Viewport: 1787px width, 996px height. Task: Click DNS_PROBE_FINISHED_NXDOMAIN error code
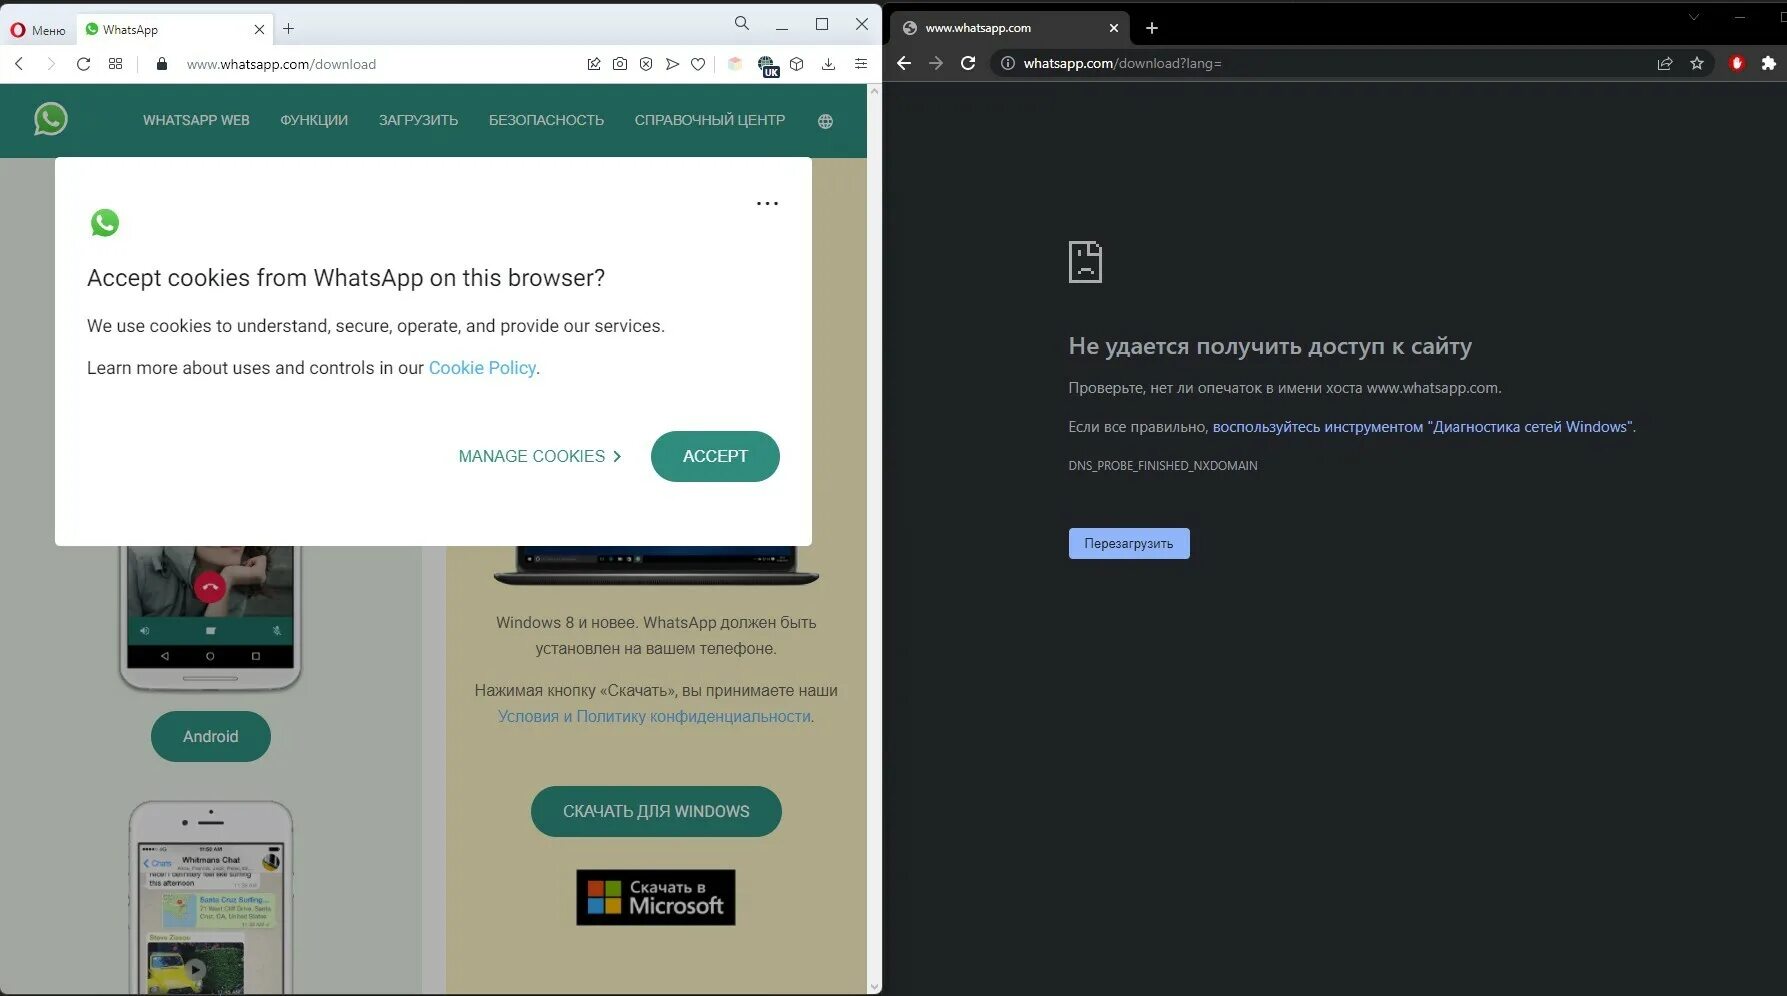1163,466
